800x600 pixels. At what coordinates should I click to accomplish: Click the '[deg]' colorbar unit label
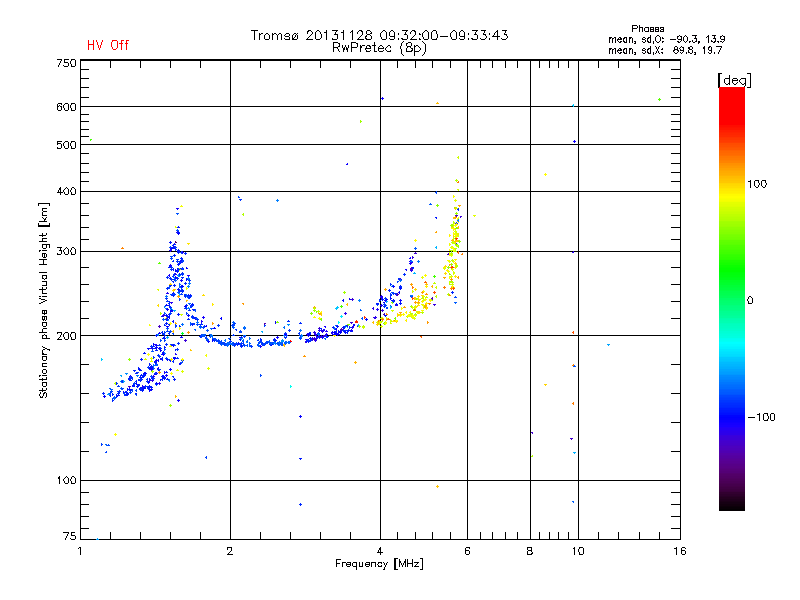point(734,80)
